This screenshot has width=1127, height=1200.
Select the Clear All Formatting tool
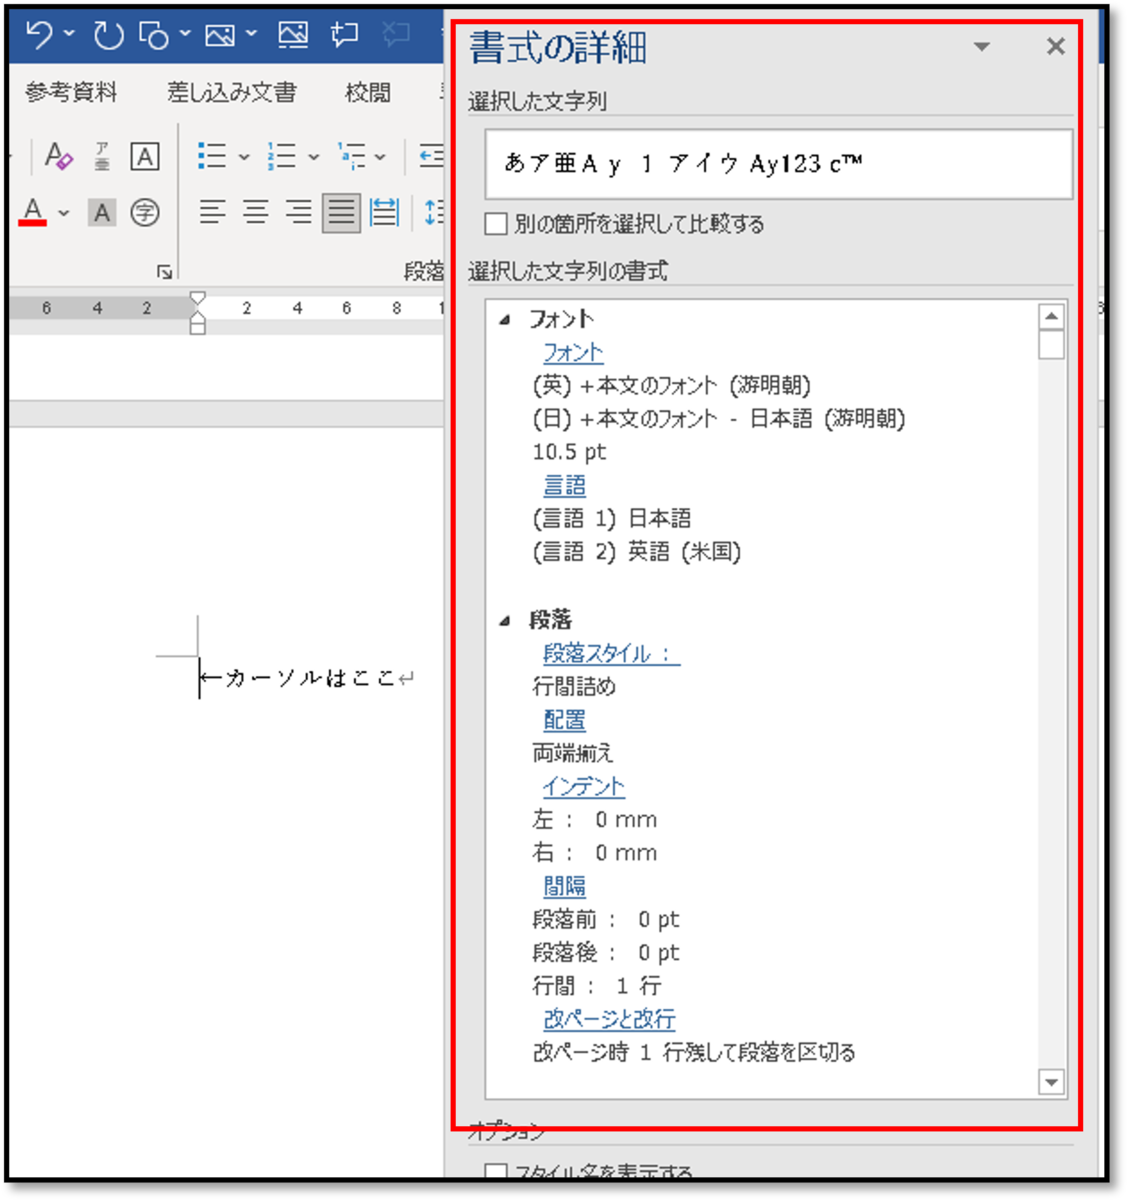coord(57,157)
